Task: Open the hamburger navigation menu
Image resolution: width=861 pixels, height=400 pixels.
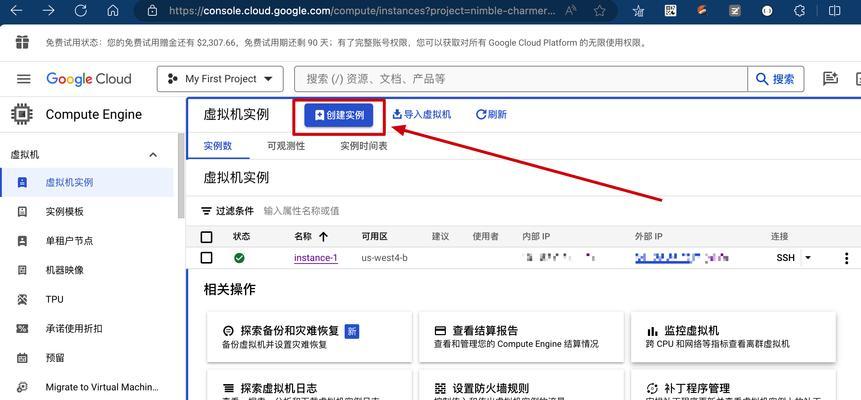Action: (24, 79)
